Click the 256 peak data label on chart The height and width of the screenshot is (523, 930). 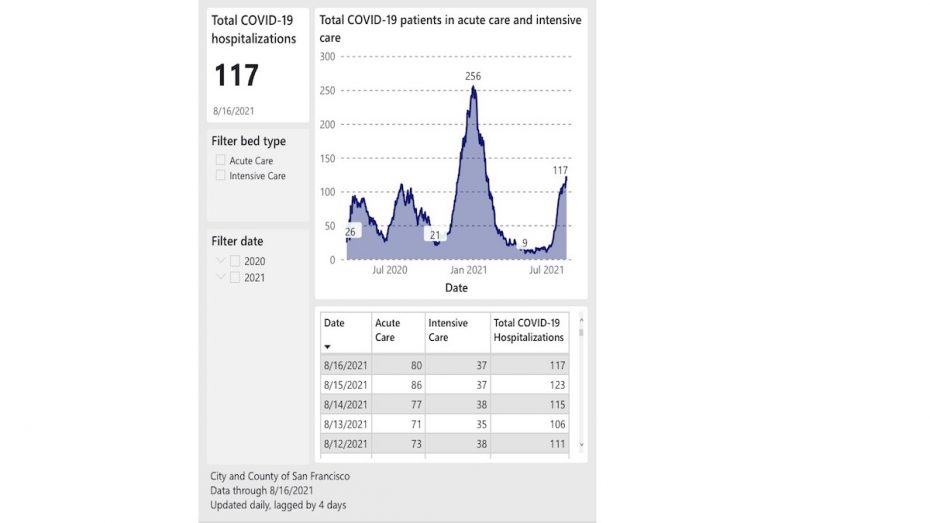click(473, 76)
